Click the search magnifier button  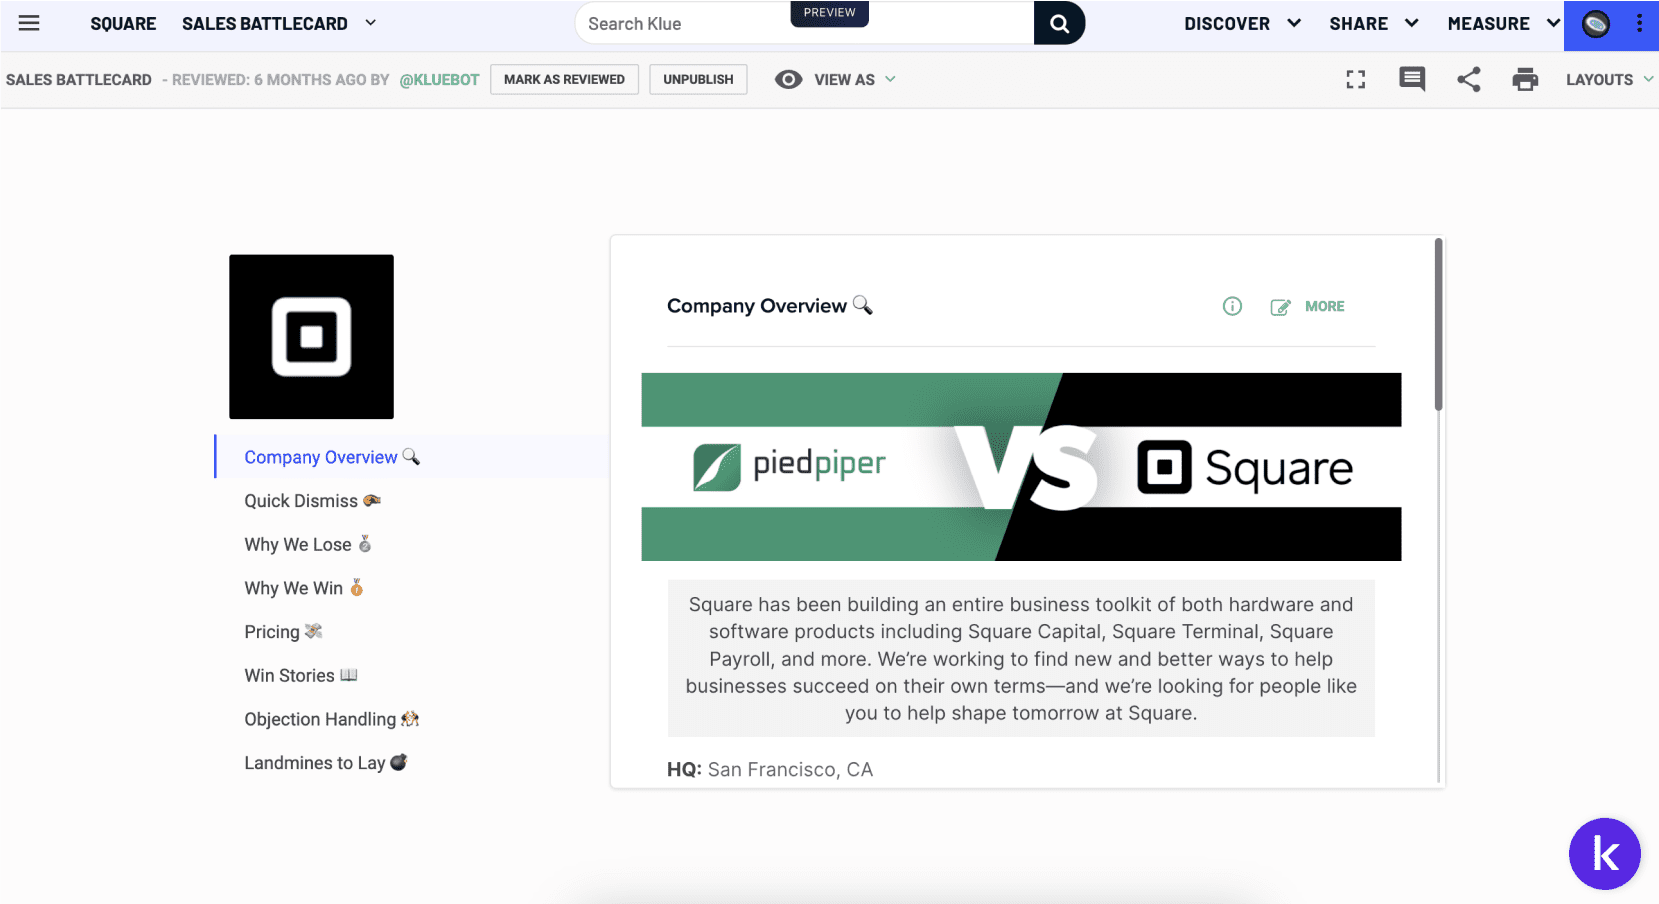(1059, 23)
